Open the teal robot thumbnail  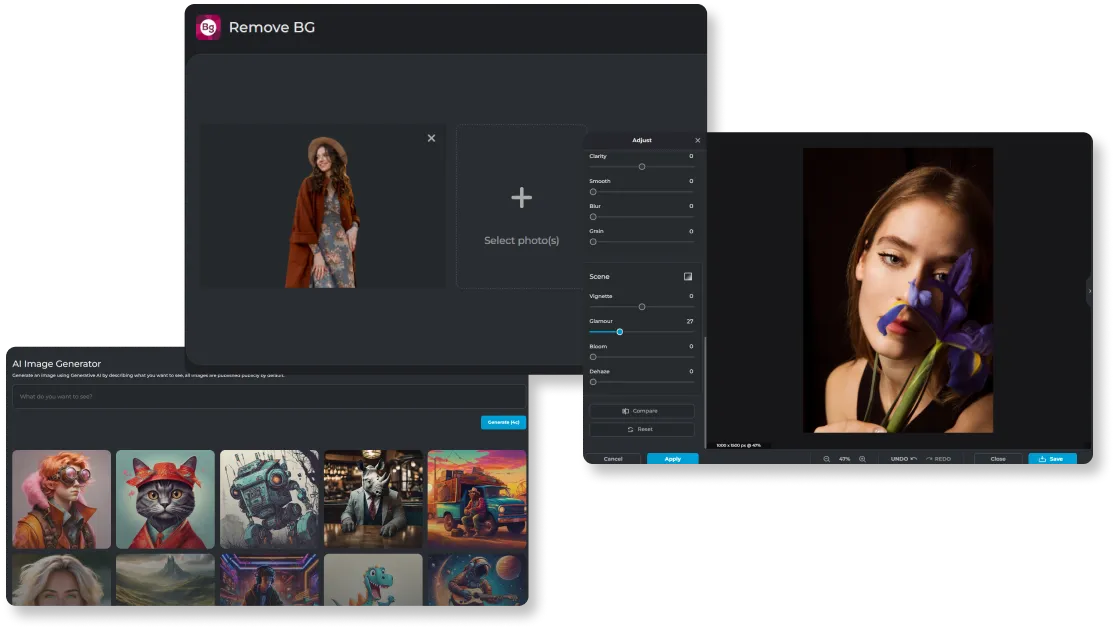pos(270,499)
